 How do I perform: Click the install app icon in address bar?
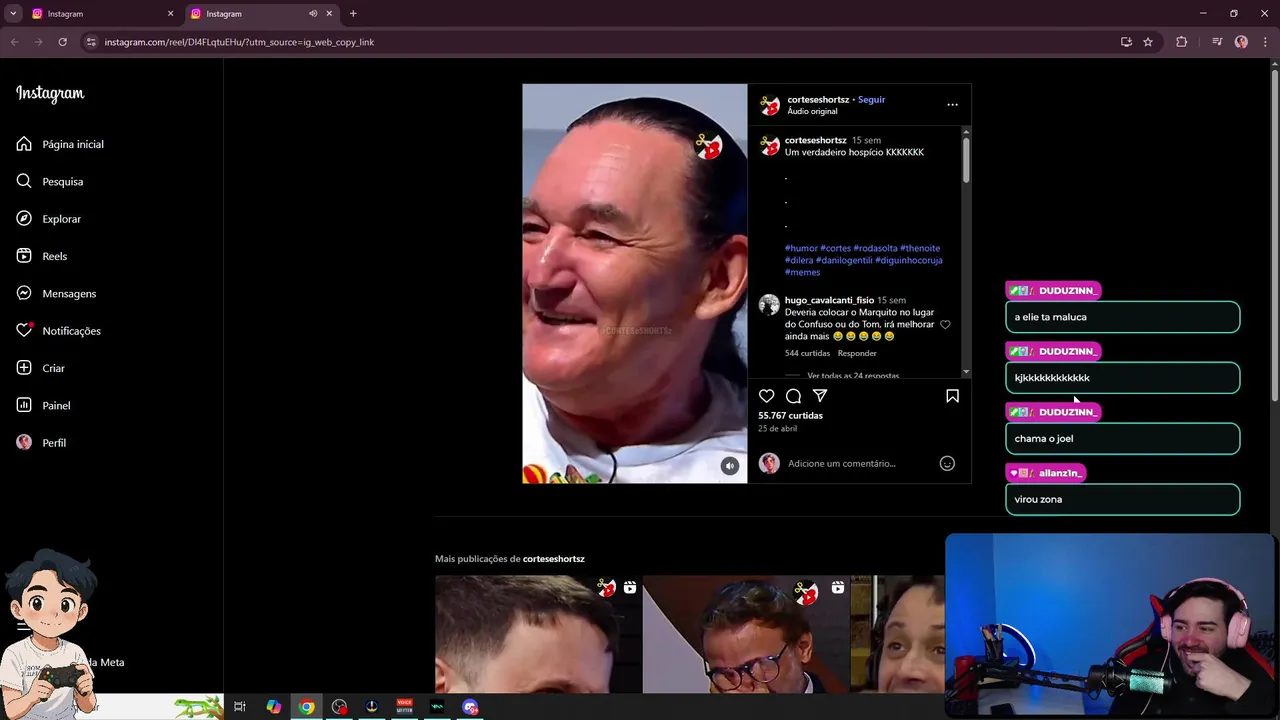point(1126,42)
